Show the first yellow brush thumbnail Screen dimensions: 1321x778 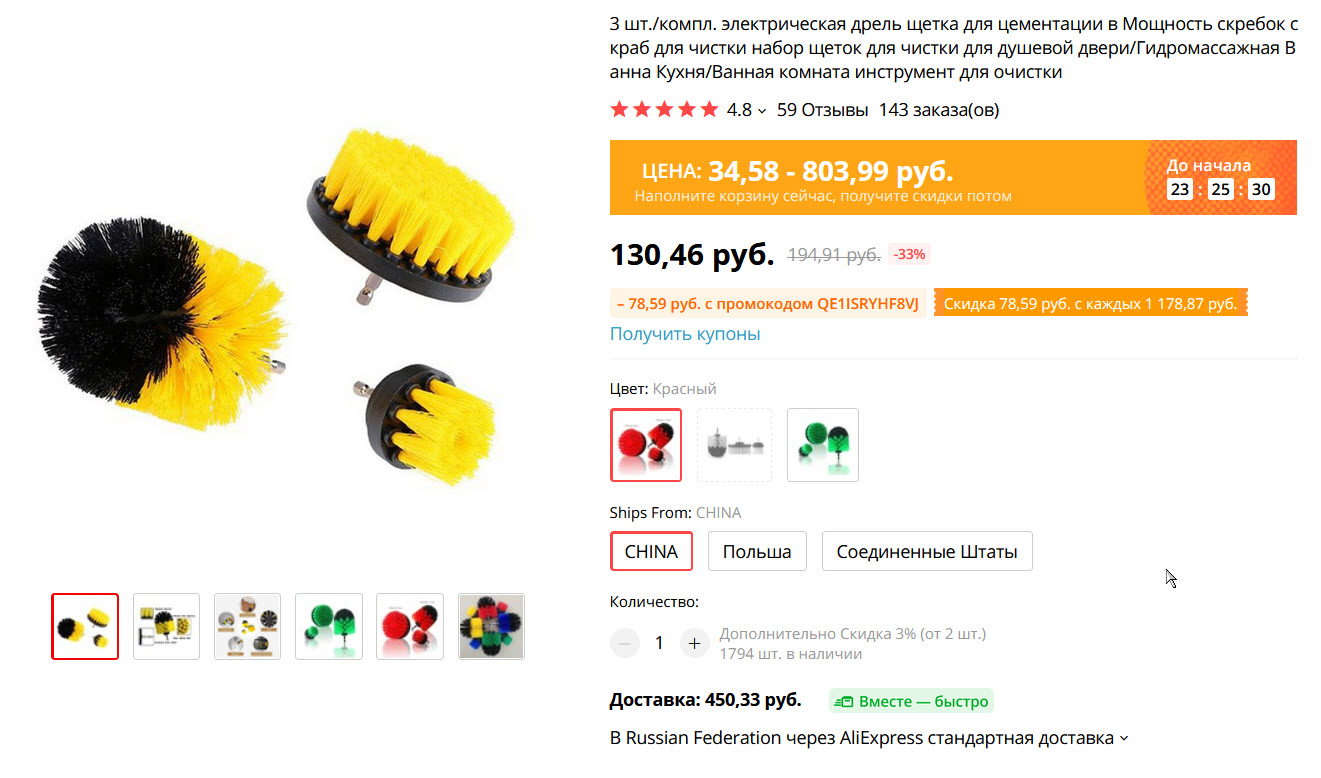point(85,627)
